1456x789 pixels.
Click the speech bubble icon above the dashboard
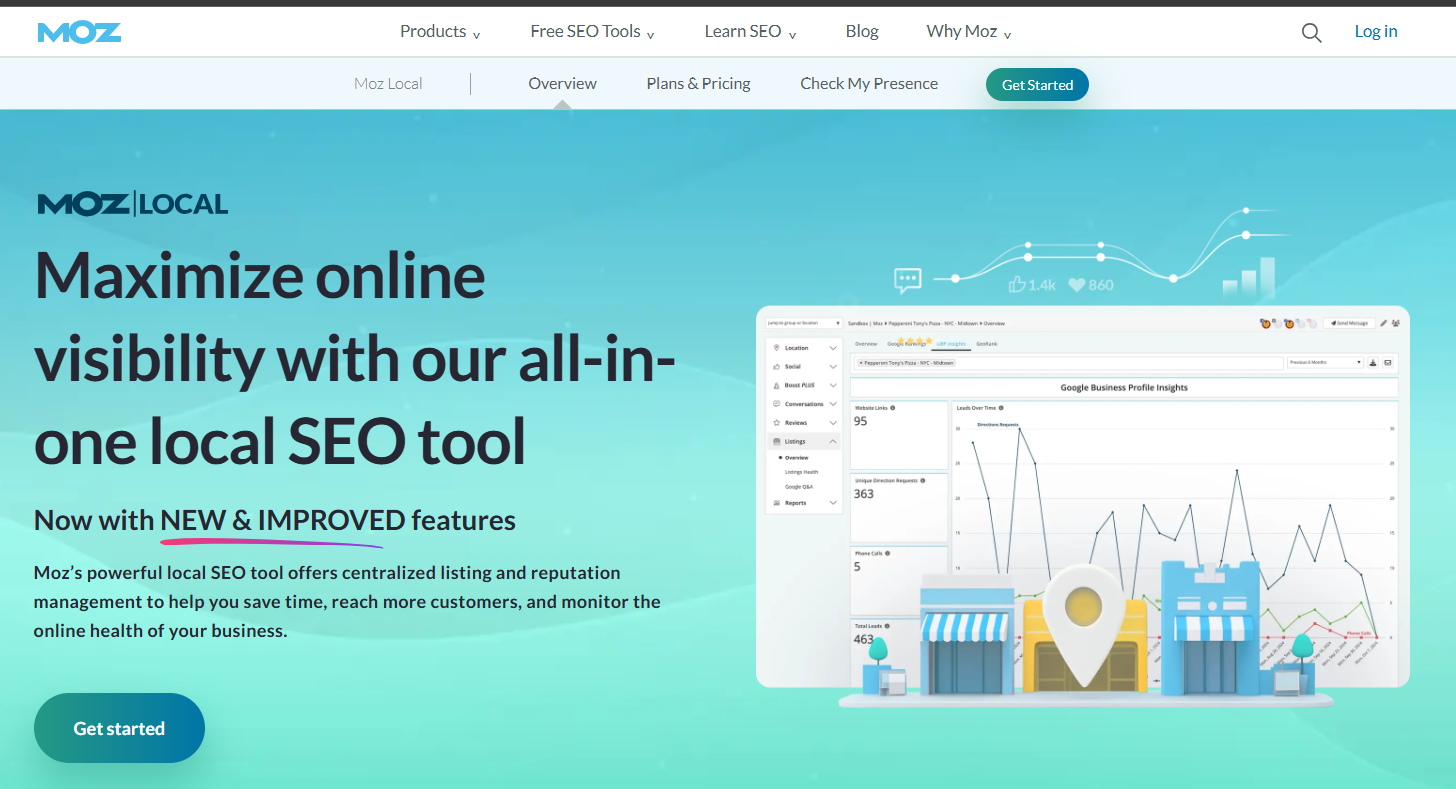[908, 281]
